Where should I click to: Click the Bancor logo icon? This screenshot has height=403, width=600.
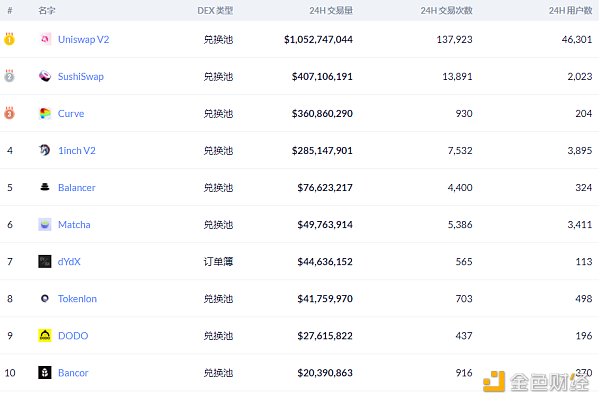coord(45,373)
